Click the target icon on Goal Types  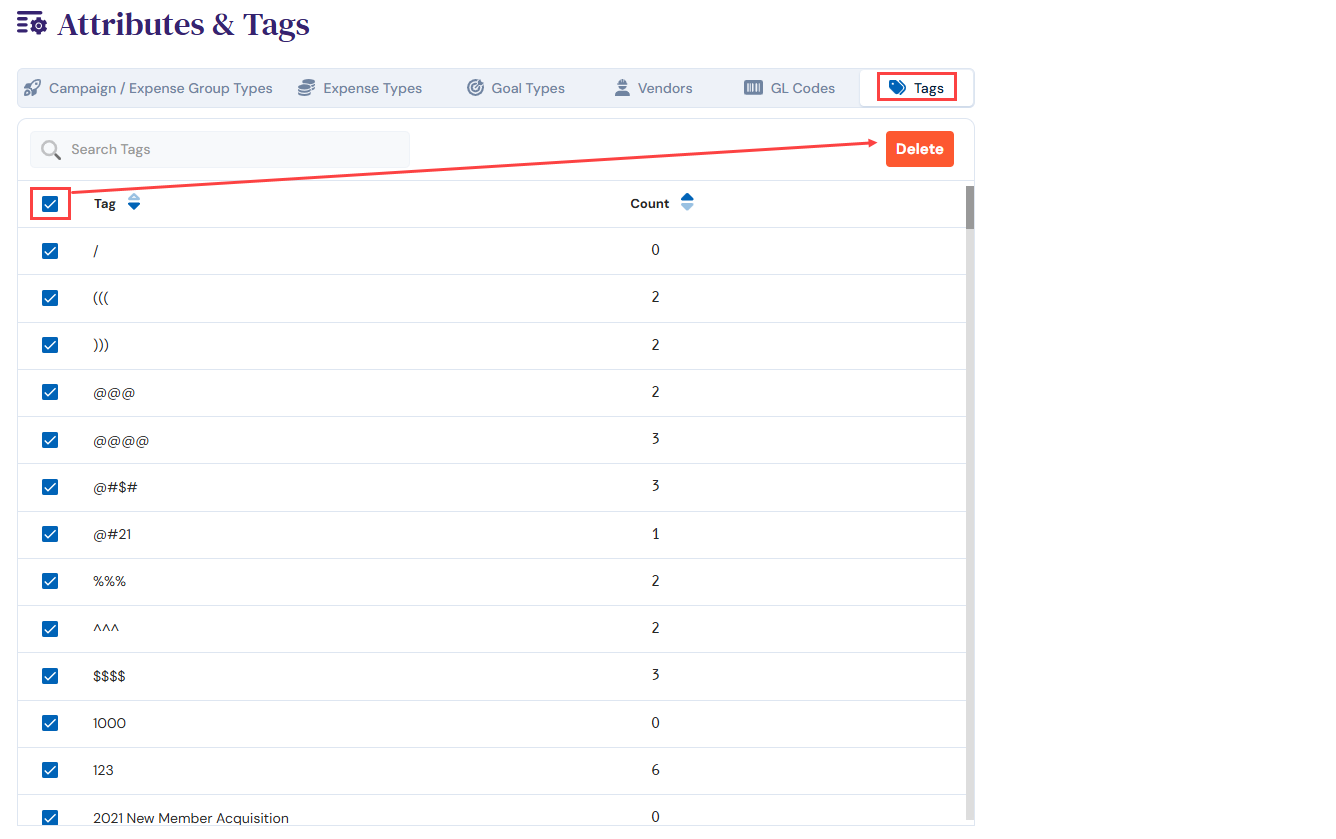click(x=475, y=88)
